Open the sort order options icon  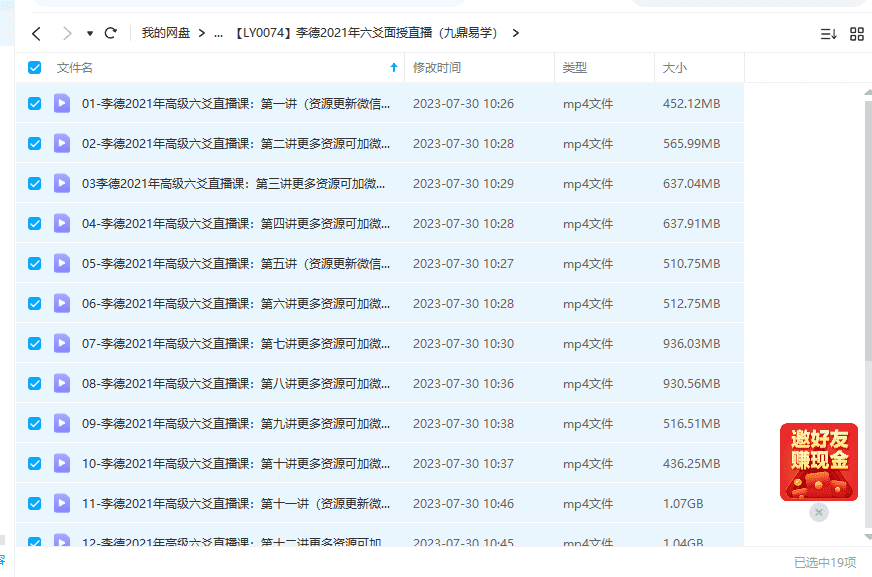[828, 34]
